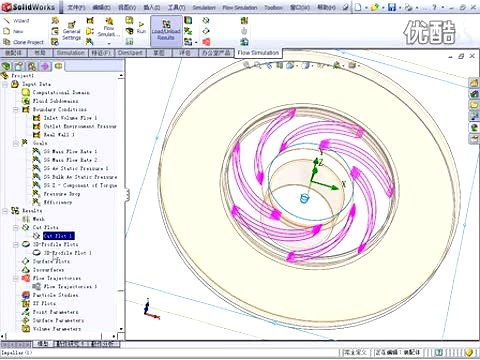Click the XY Plots icon
The height and width of the screenshot is (360, 480).
[26, 303]
